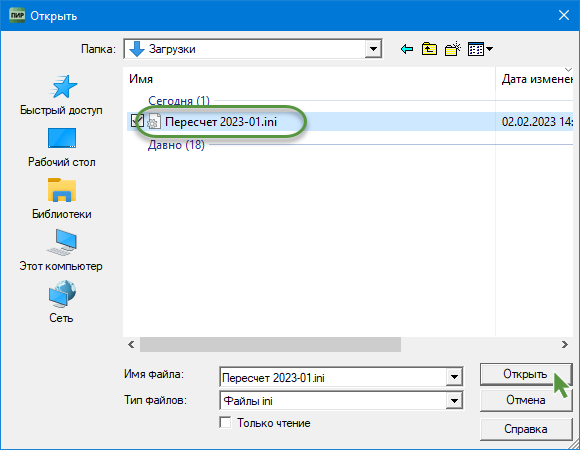The height and width of the screenshot is (450, 580).
Task: Open the view menu grid icon
Action: coord(480,49)
